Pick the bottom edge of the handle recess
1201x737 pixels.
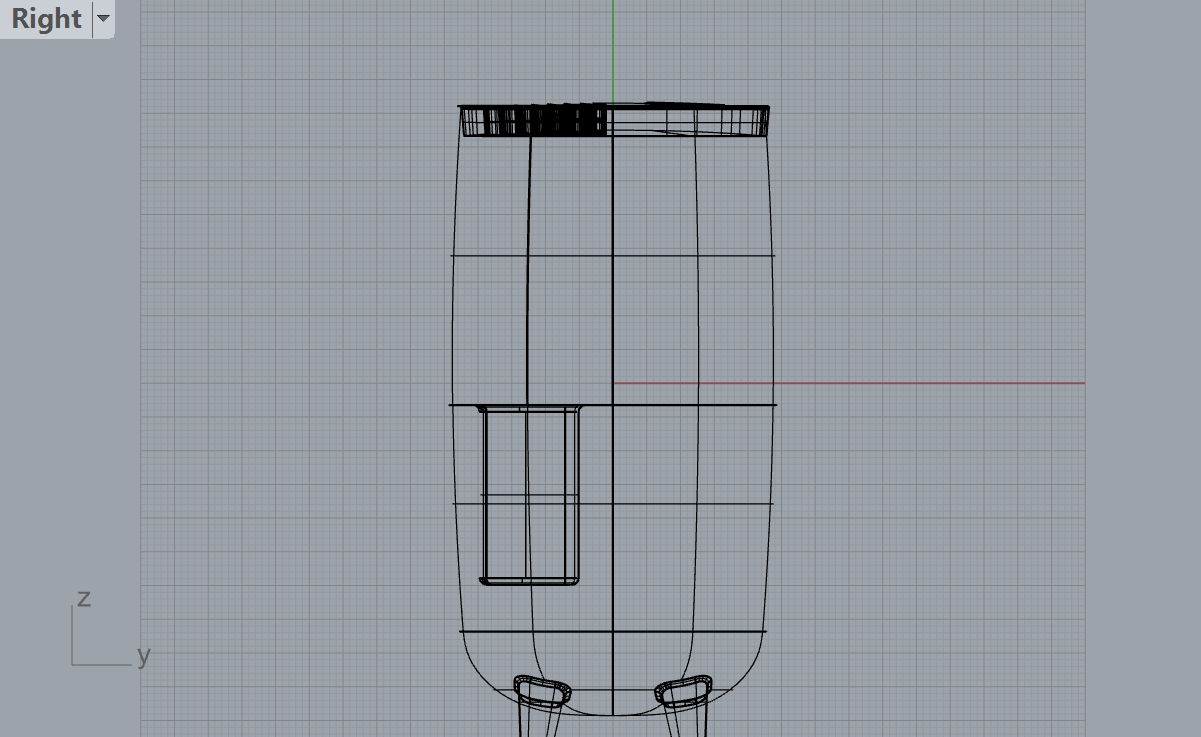pos(530,582)
